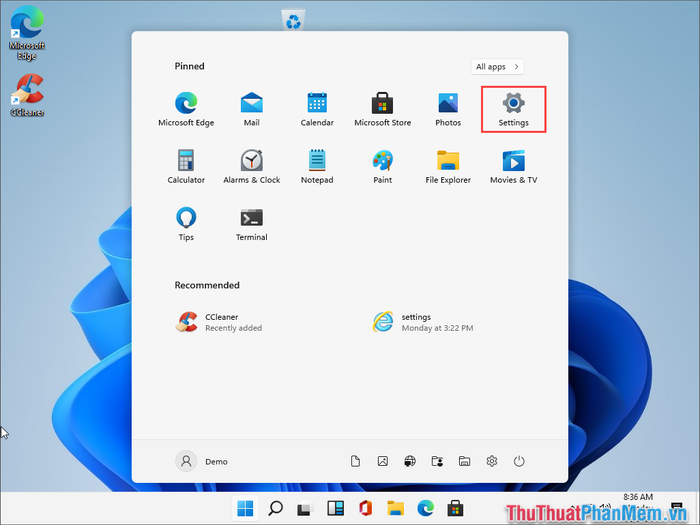
Task: Launch the Photos app
Action: [x=448, y=109]
